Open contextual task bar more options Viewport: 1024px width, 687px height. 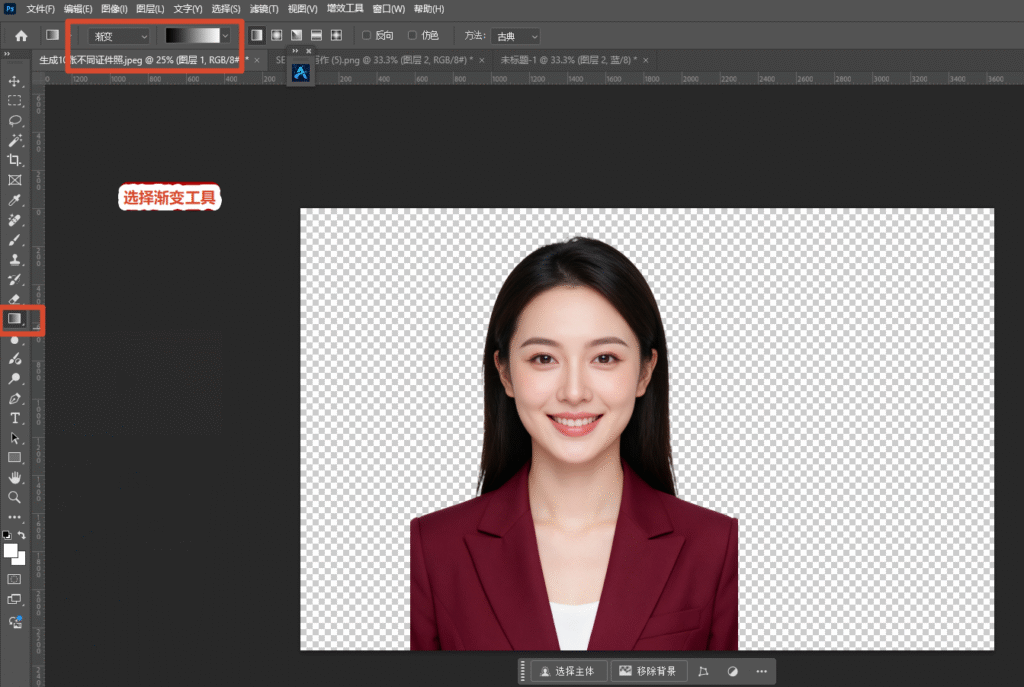point(761,671)
